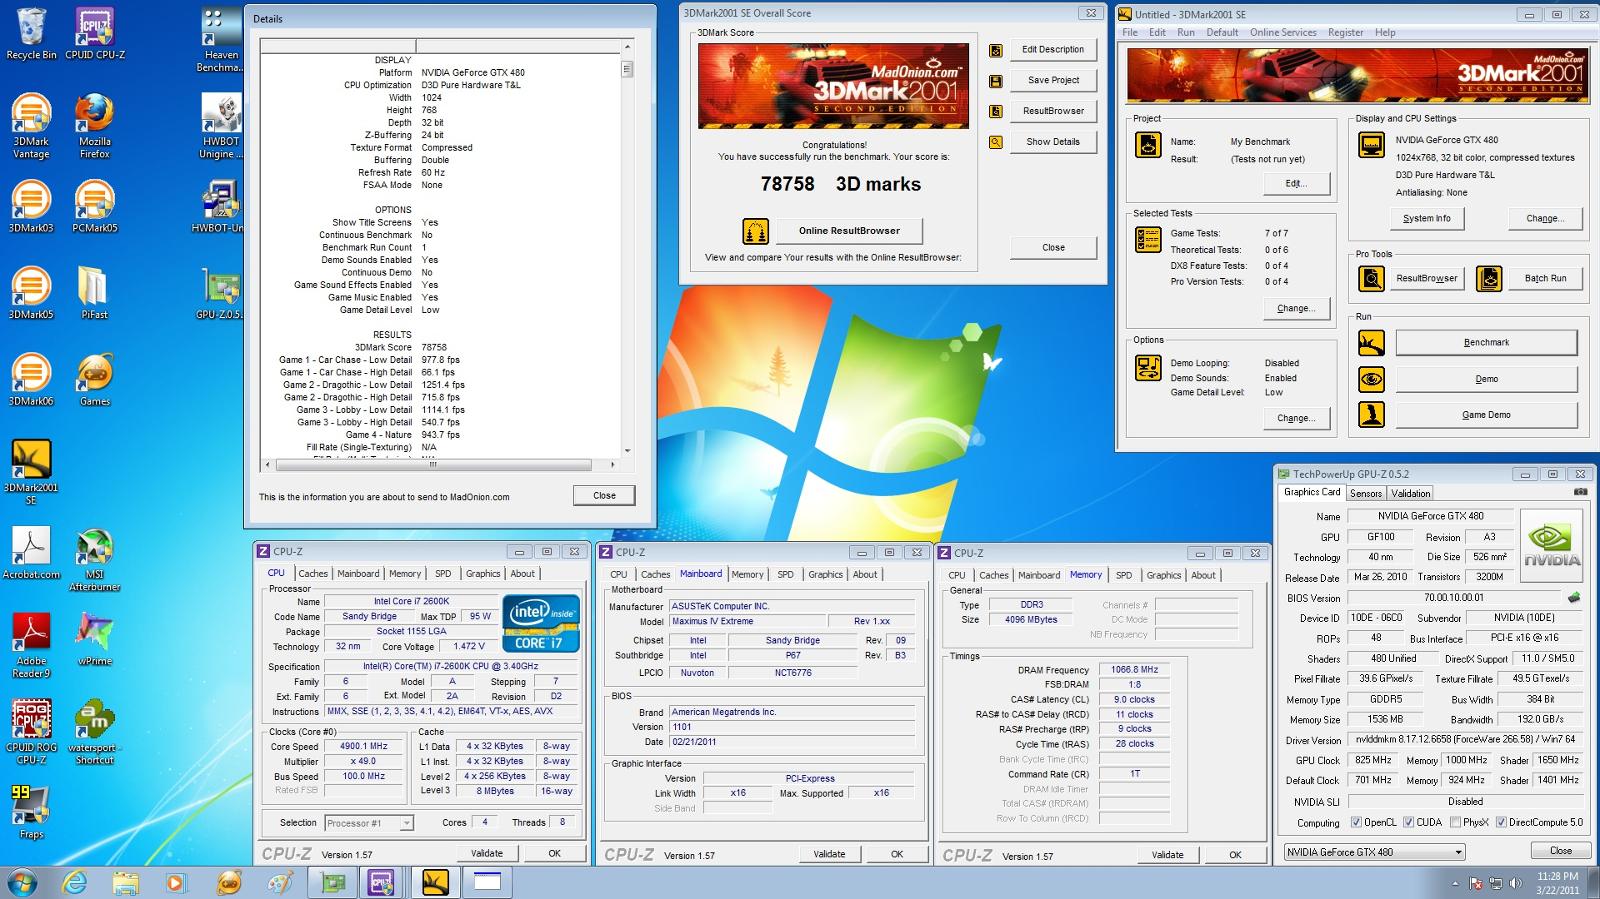
Task: Open CPUID ROG CPU-Z desktop icon
Action: point(31,732)
